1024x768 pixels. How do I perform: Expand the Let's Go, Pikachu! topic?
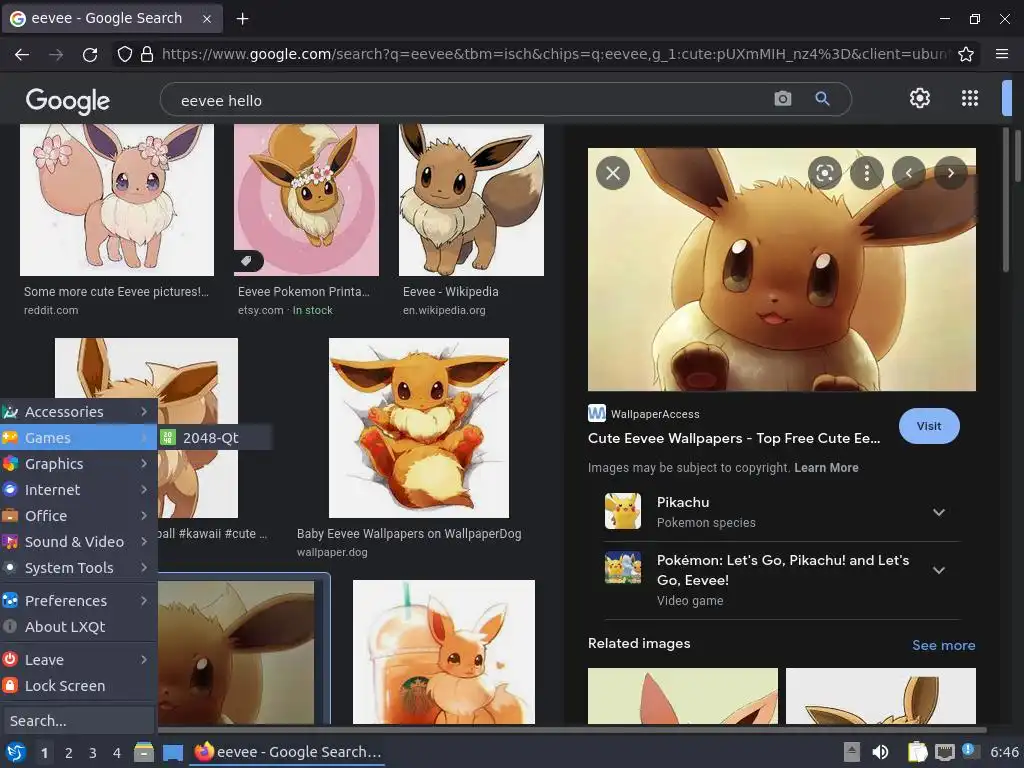click(939, 570)
